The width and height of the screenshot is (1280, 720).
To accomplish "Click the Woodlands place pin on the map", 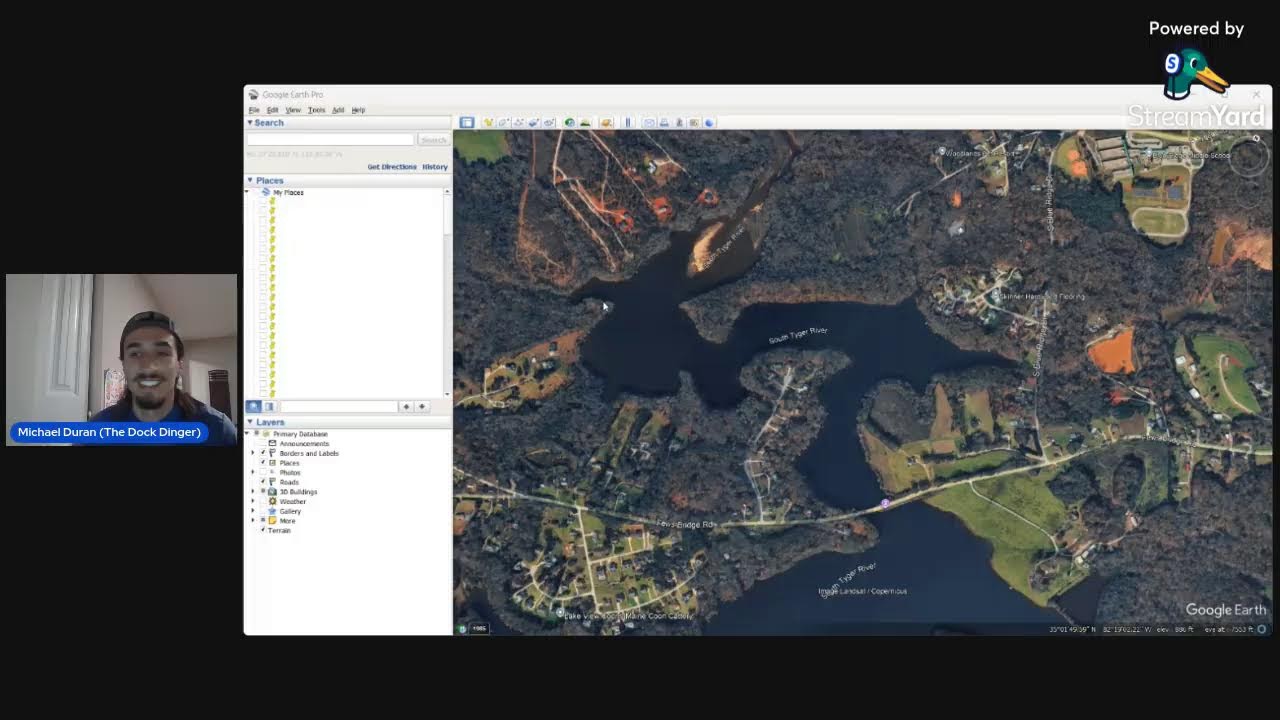I will pyautogui.click(x=942, y=152).
